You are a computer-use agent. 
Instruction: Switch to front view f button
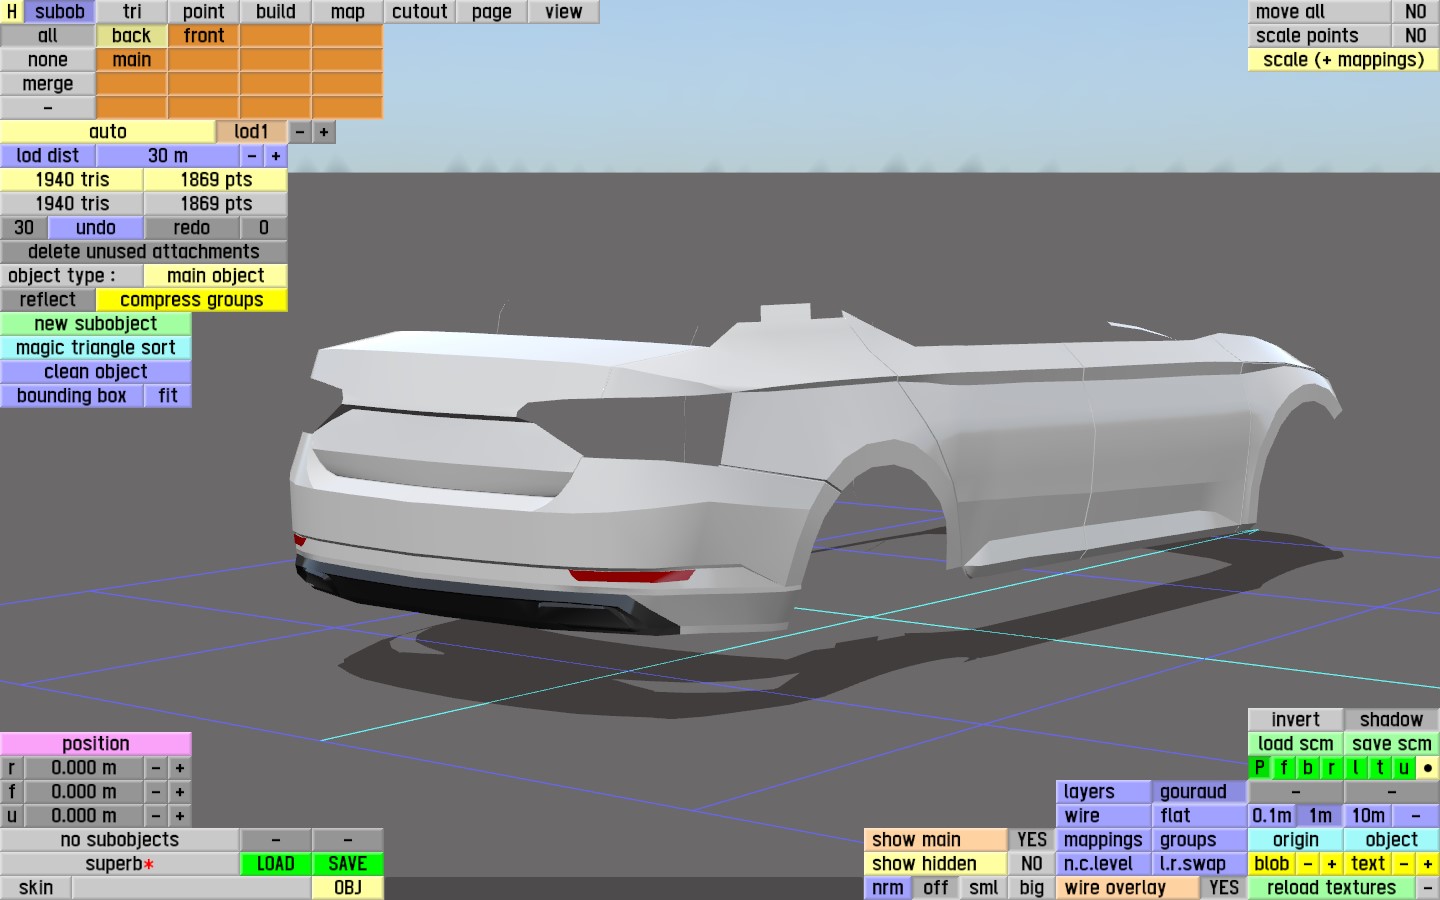1284,768
